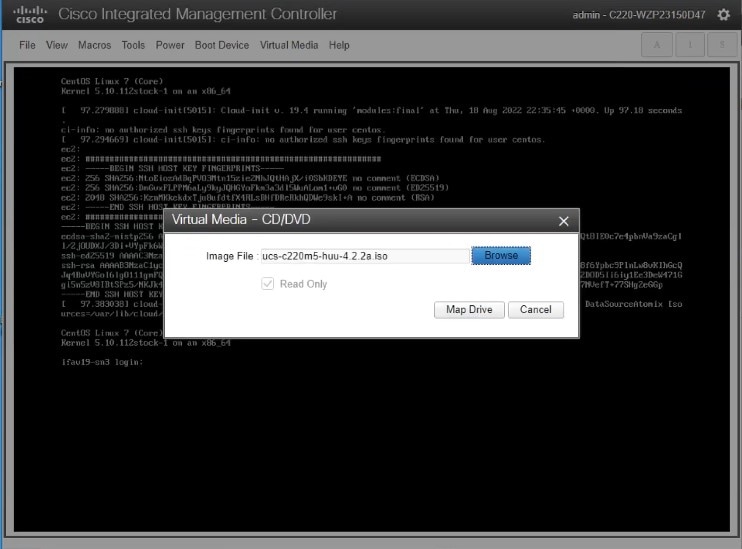This screenshot has height=549, width=742.
Task: Open the File menu
Action: [x=27, y=45]
